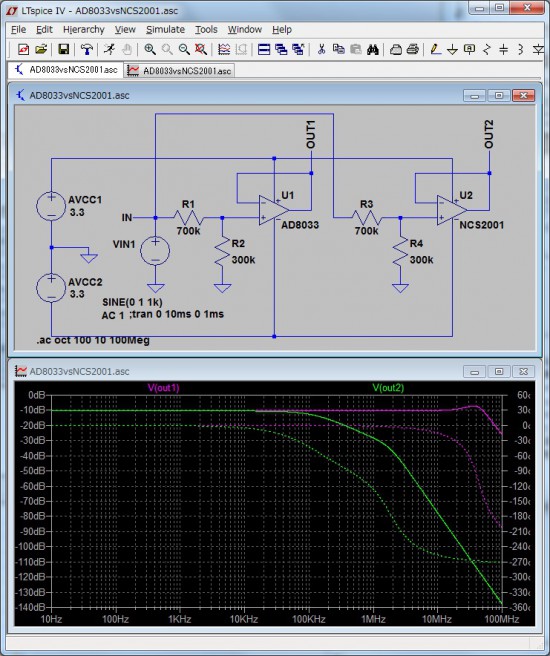Screen dimensions: 550x656
Task: Create a new schematic from the toolbar
Action: 23,50
